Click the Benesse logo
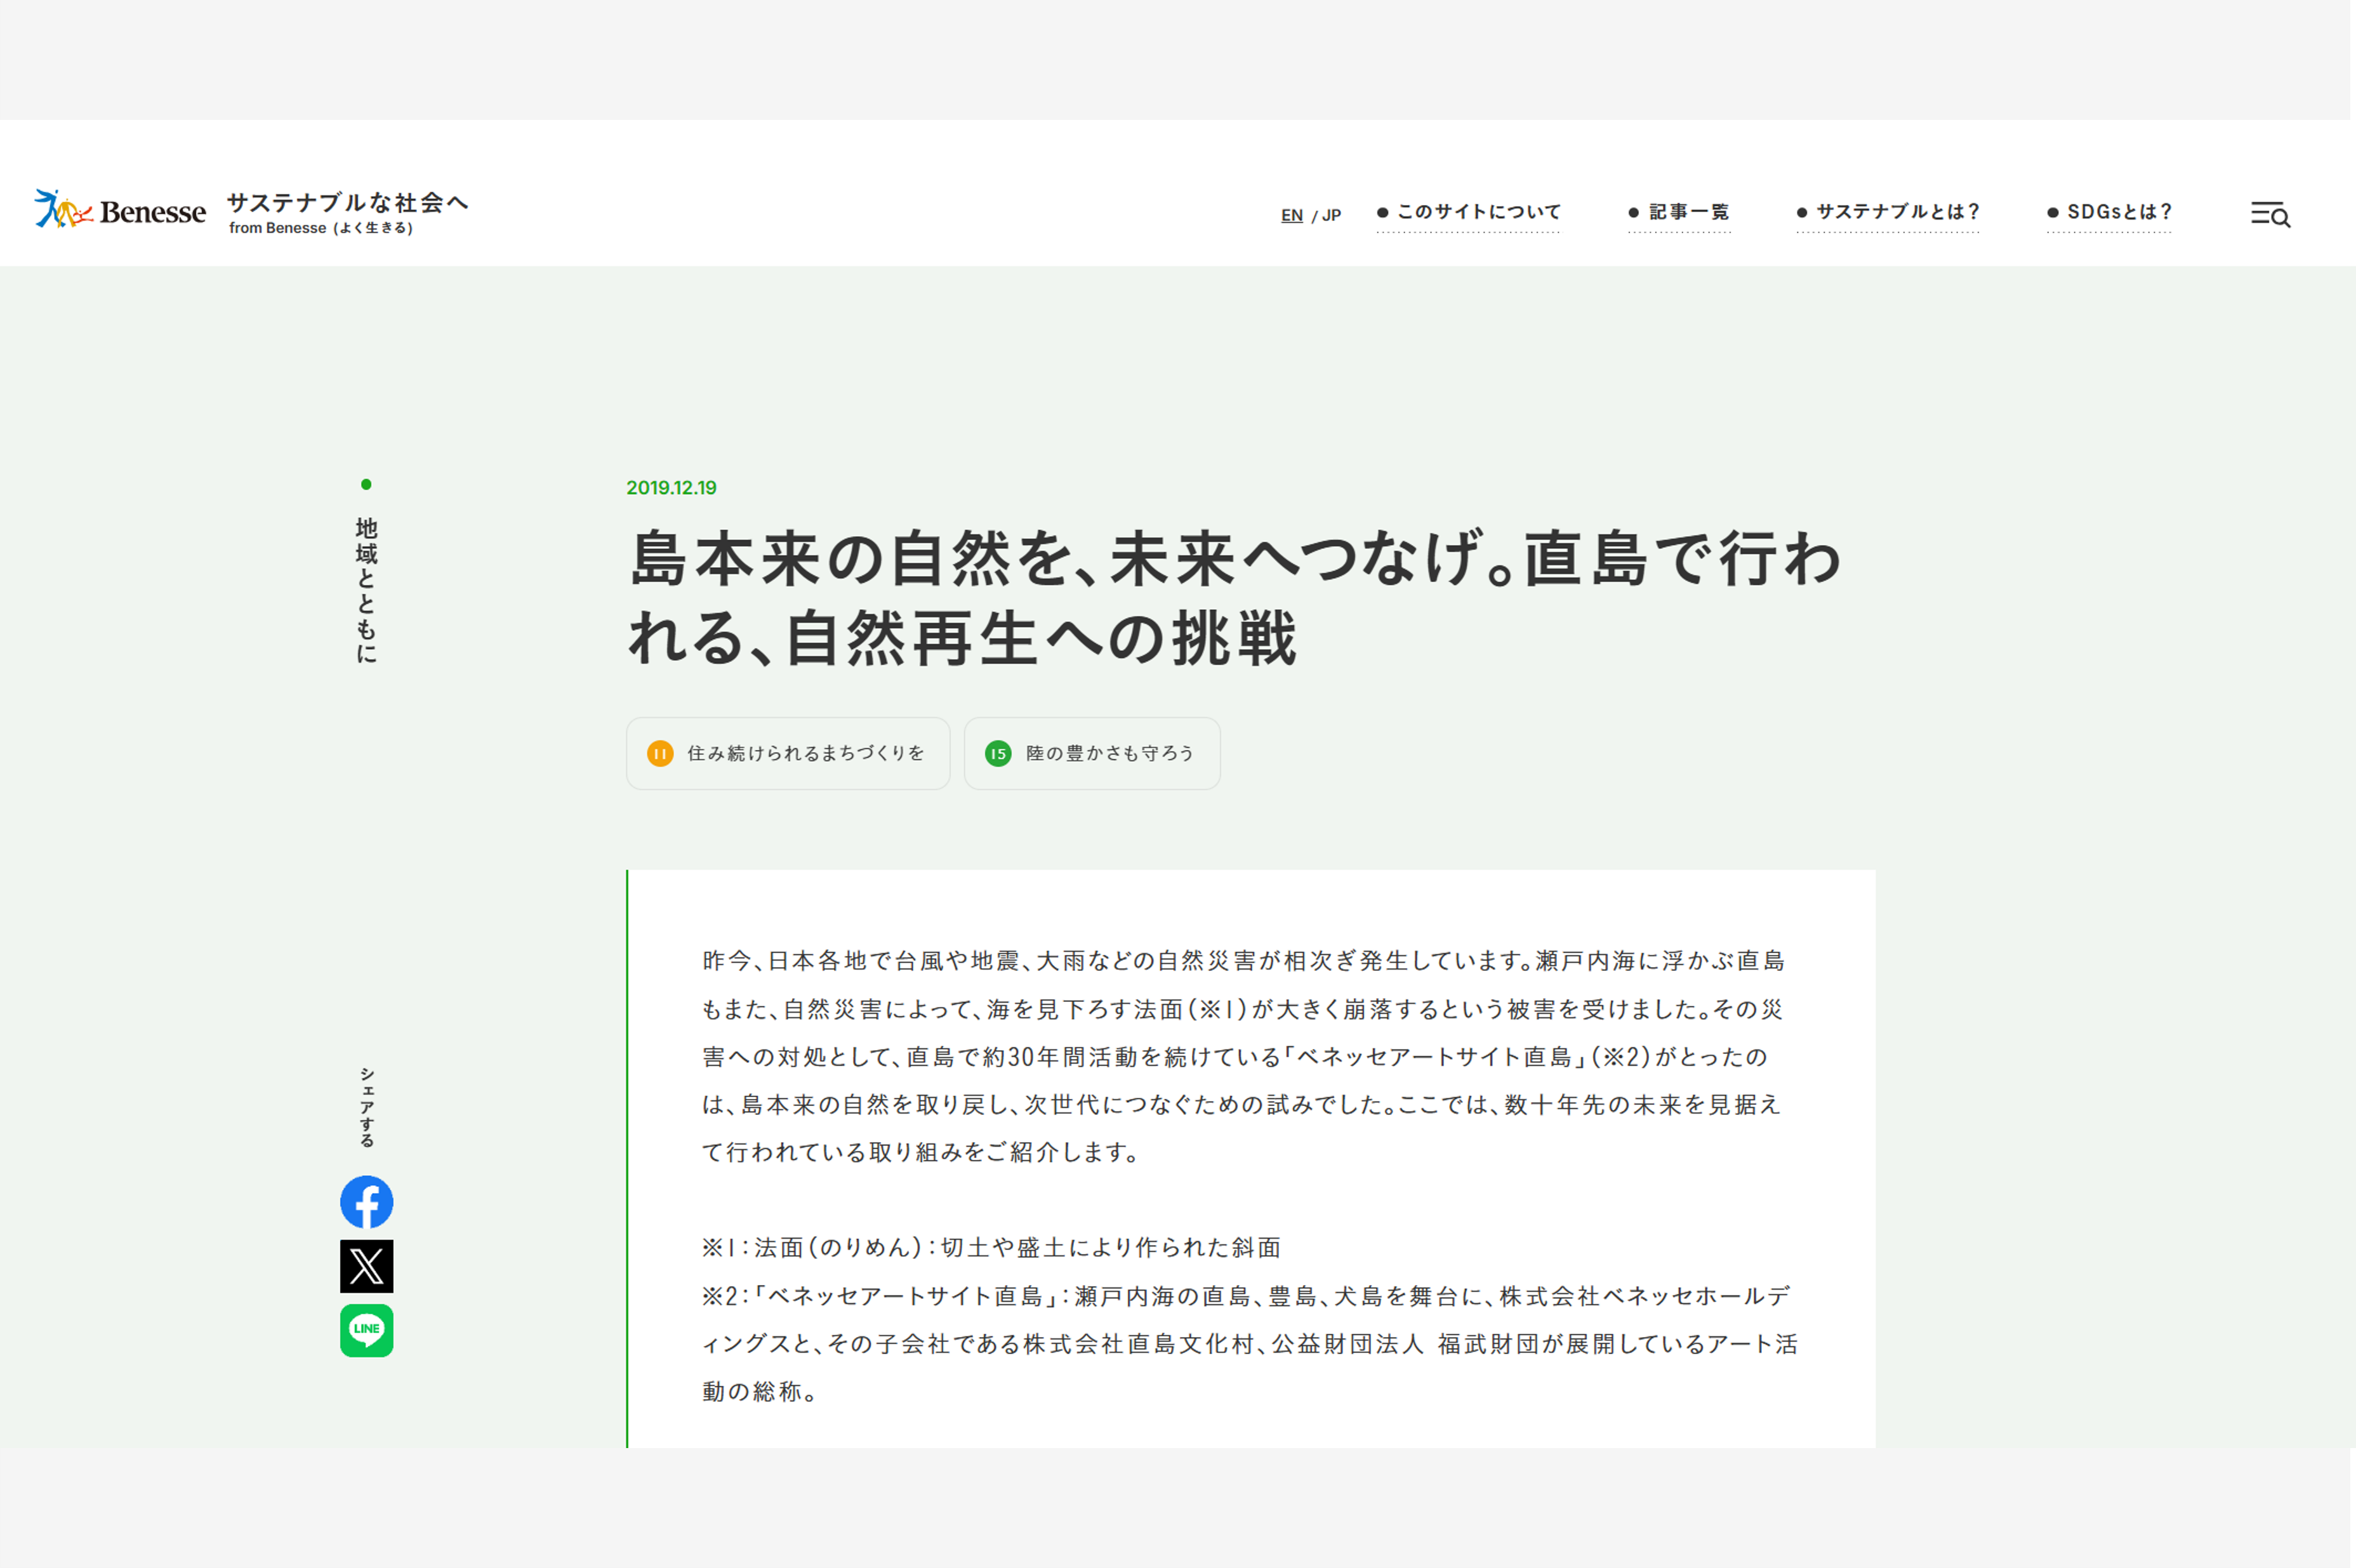Screen dimensions: 2356x1568 pyautogui.click(x=120, y=210)
